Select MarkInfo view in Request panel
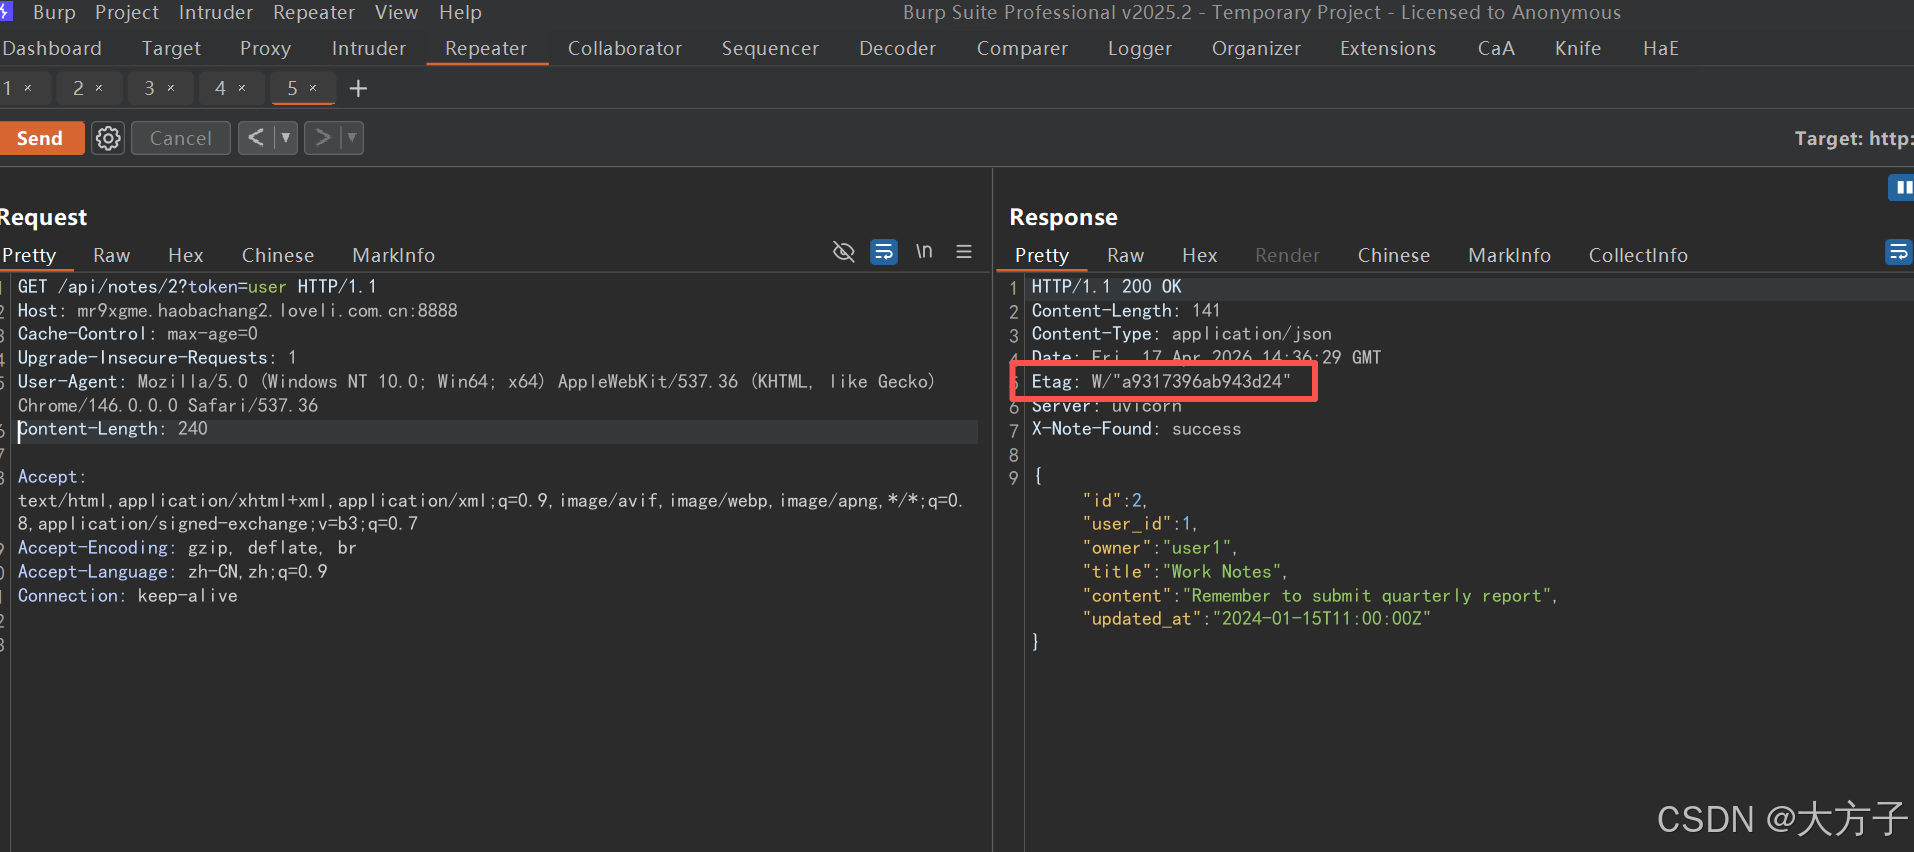Image resolution: width=1914 pixels, height=852 pixels. click(394, 255)
